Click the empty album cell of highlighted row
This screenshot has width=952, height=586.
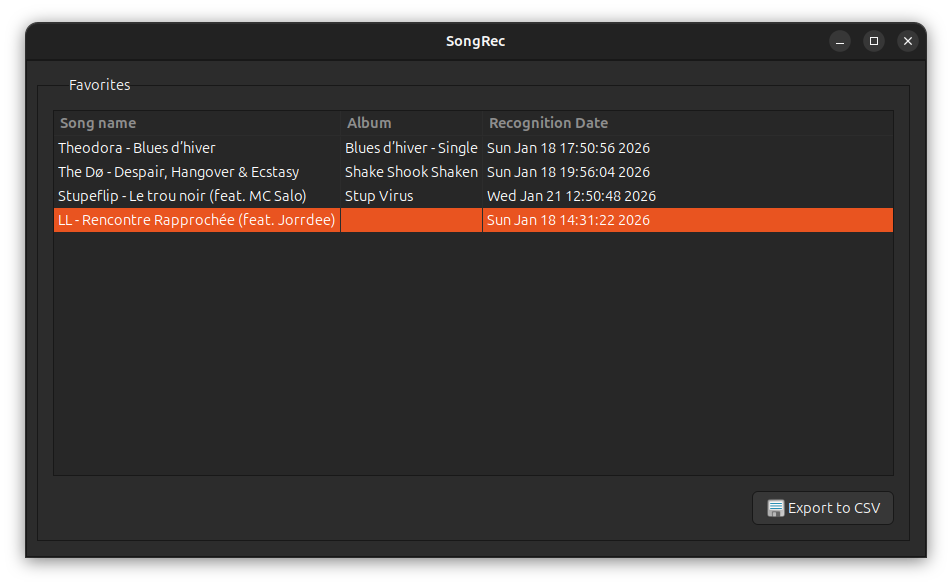pos(411,220)
